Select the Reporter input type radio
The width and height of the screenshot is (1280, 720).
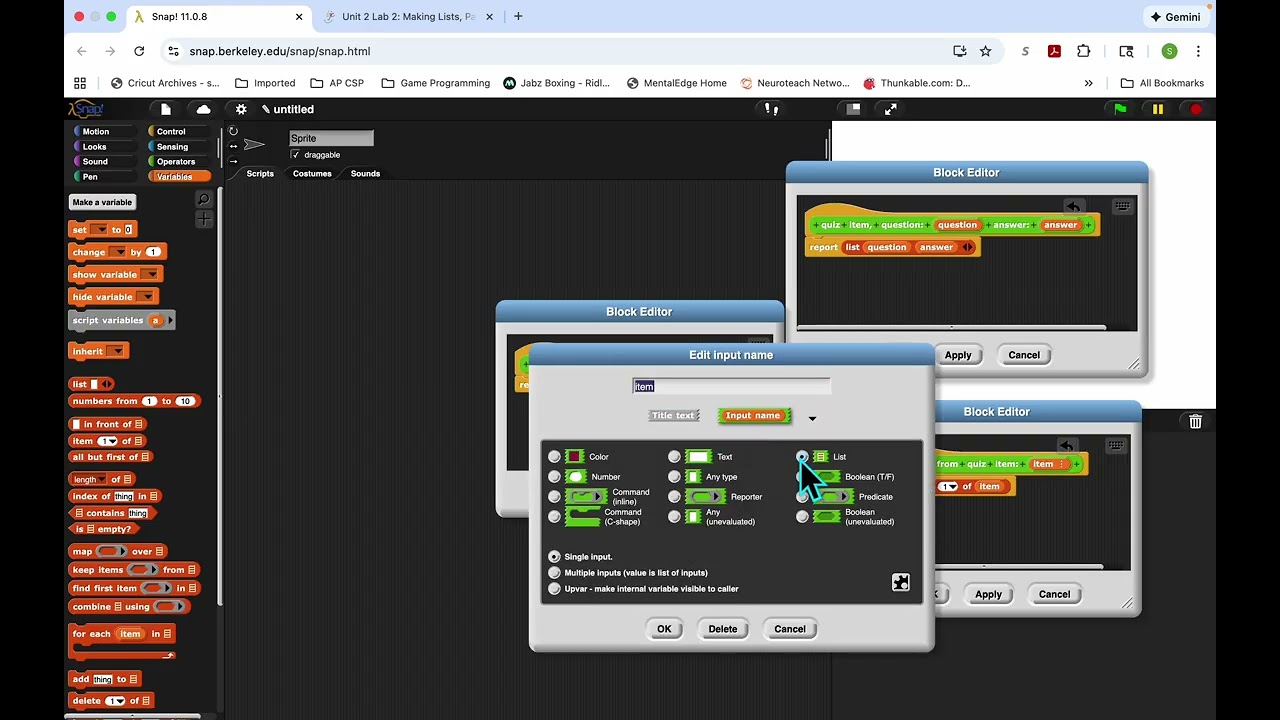click(674, 497)
